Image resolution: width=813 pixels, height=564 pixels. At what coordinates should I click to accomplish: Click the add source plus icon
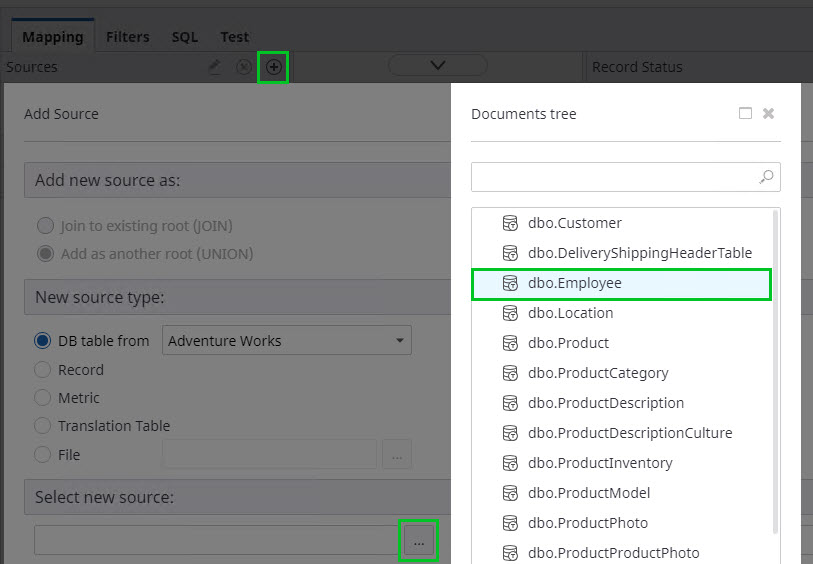tap(273, 67)
